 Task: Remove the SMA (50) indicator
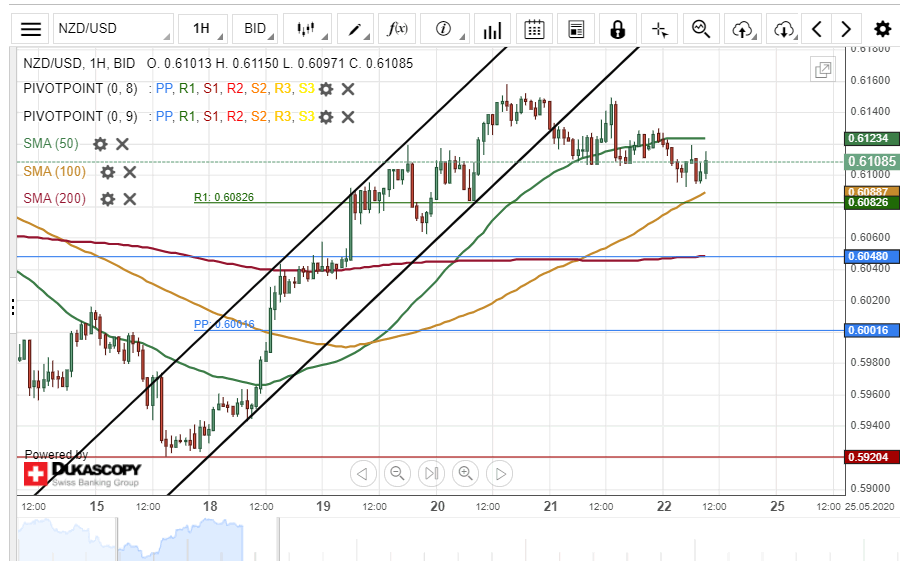pos(122,144)
